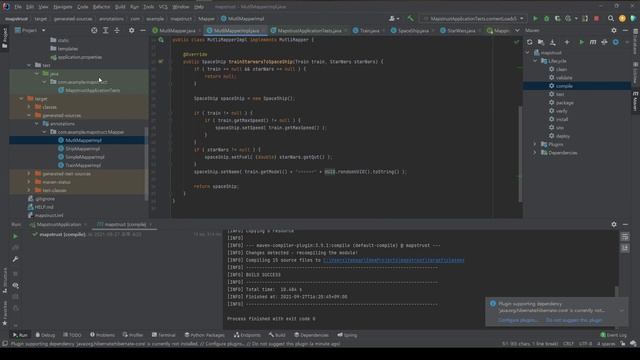This screenshot has width=640, height=360.
Task: Expand classes folder in Project tree
Action: [29, 107]
